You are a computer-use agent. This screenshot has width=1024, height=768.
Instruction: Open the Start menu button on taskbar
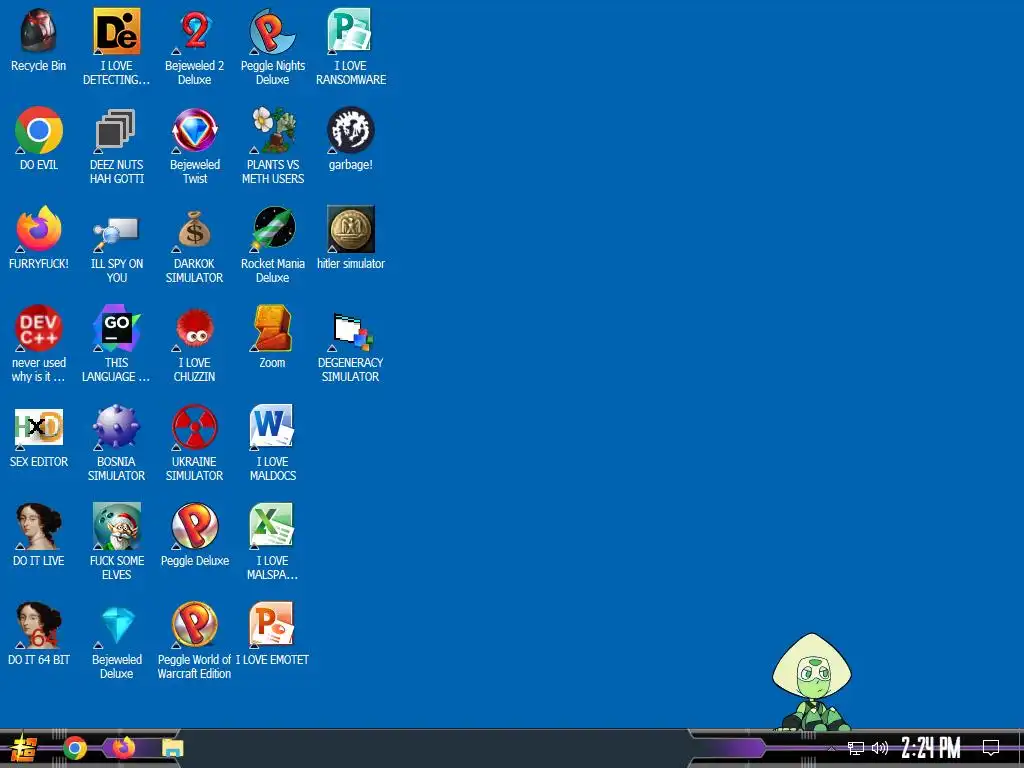pos(24,748)
